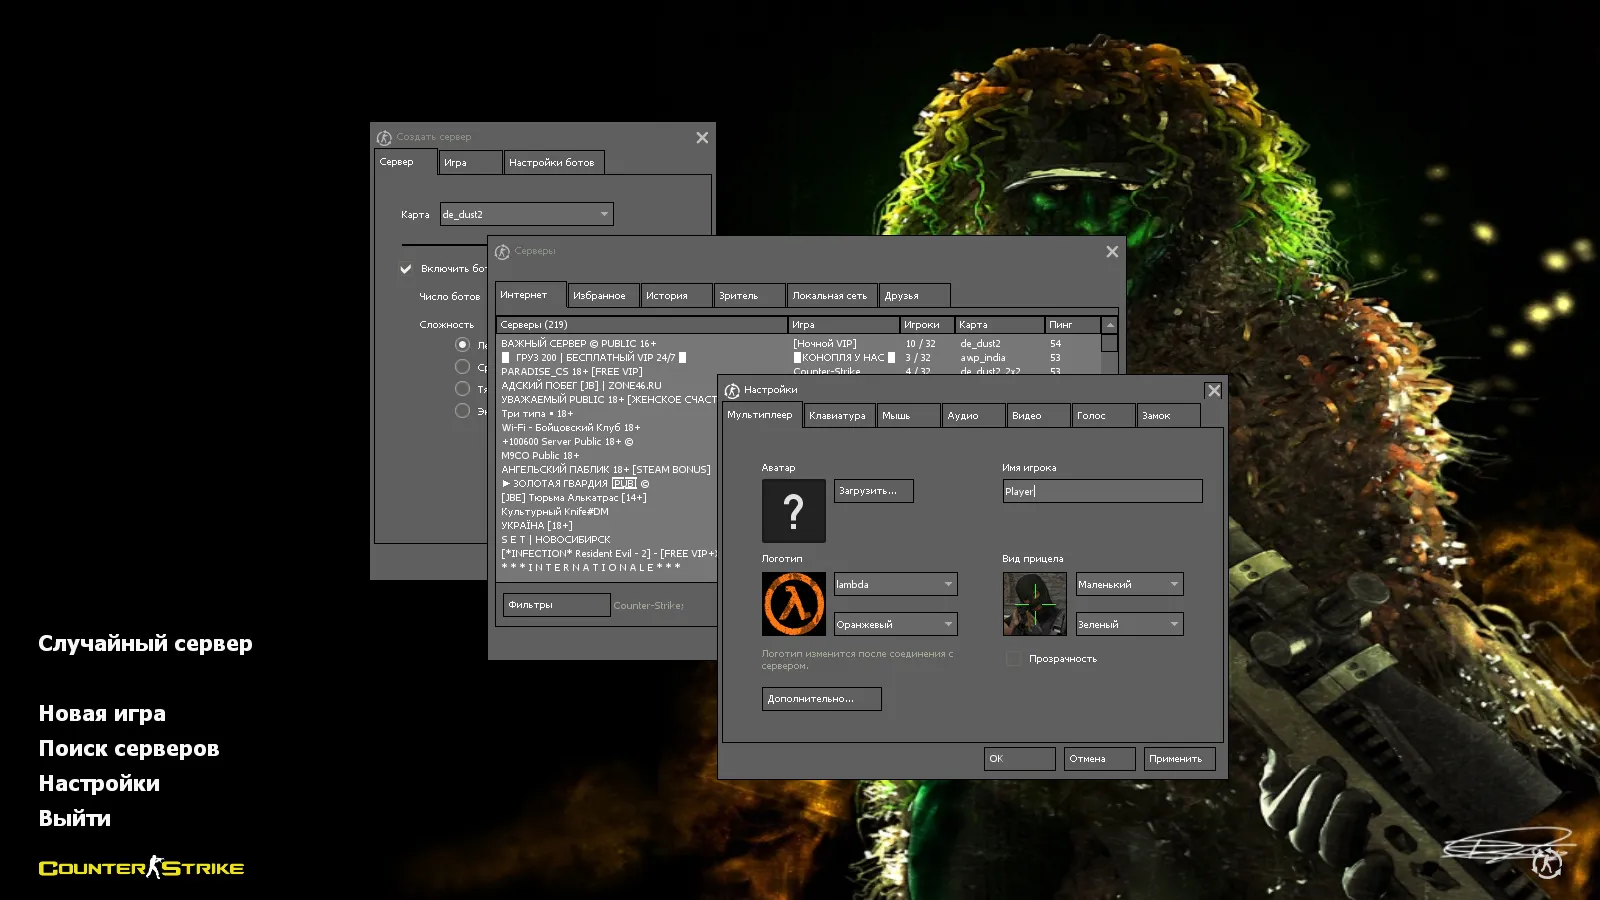Close the Settings dialog with X
1600x900 pixels.
click(x=1213, y=391)
